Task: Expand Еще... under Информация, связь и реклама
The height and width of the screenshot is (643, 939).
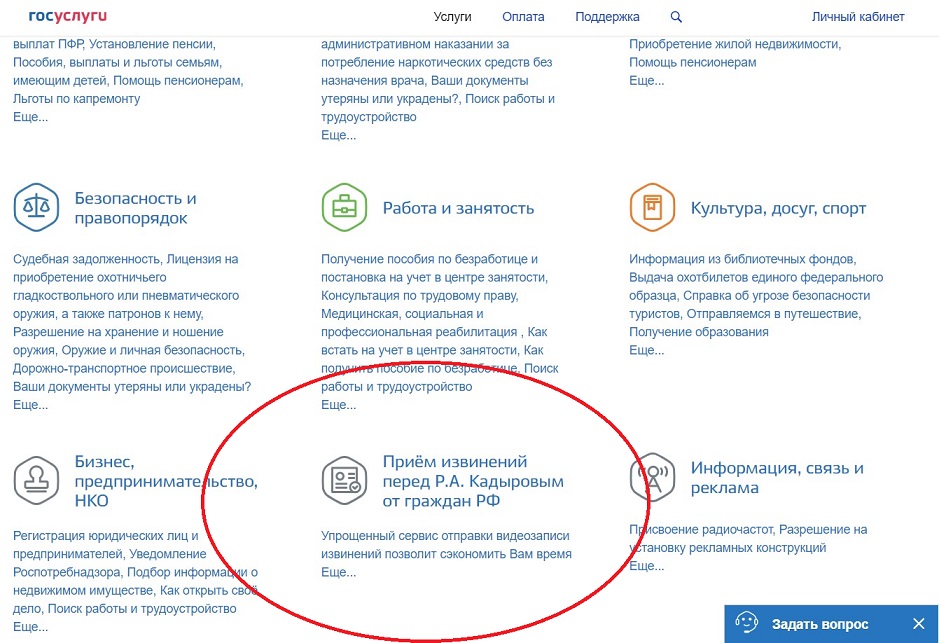Action: [x=646, y=566]
